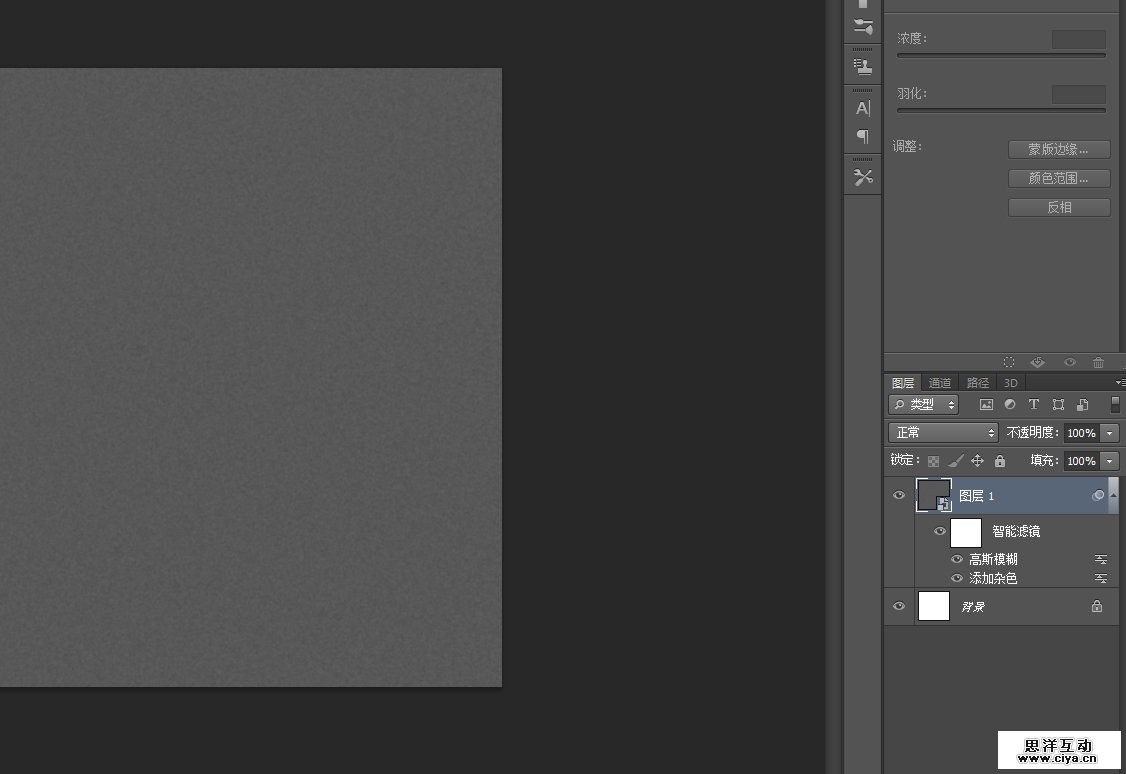Screen dimensions: 1126x774
Task: Toggle visibility of 添加杂色 filter
Action: pyautogui.click(x=957, y=578)
